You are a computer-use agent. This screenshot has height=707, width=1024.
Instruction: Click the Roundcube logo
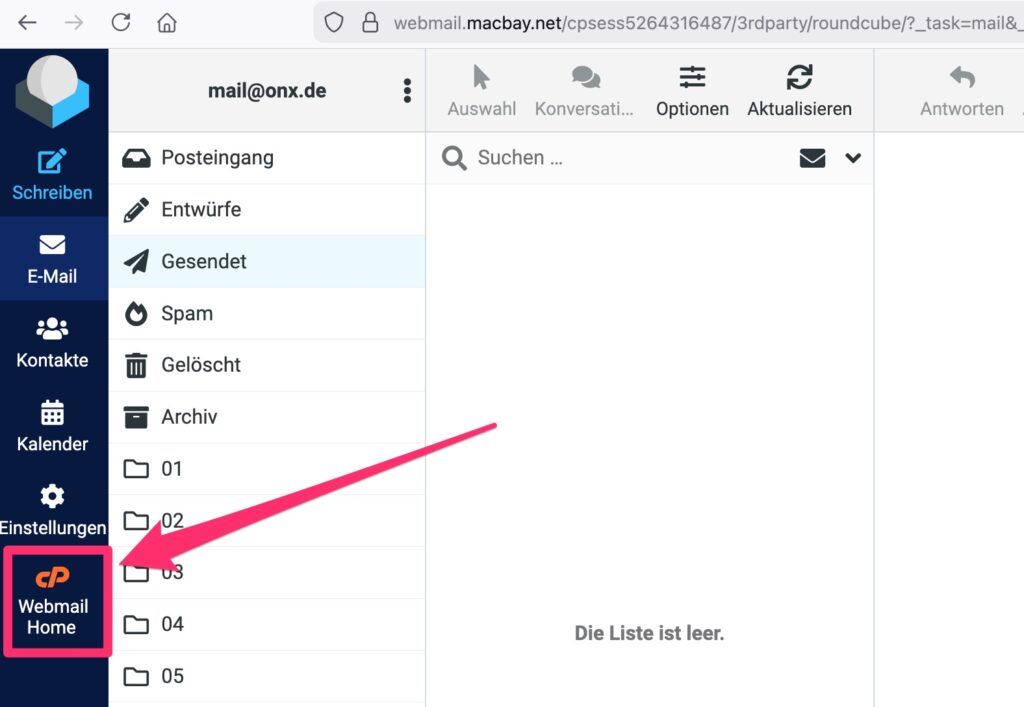pyautogui.click(x=52, y=91)
